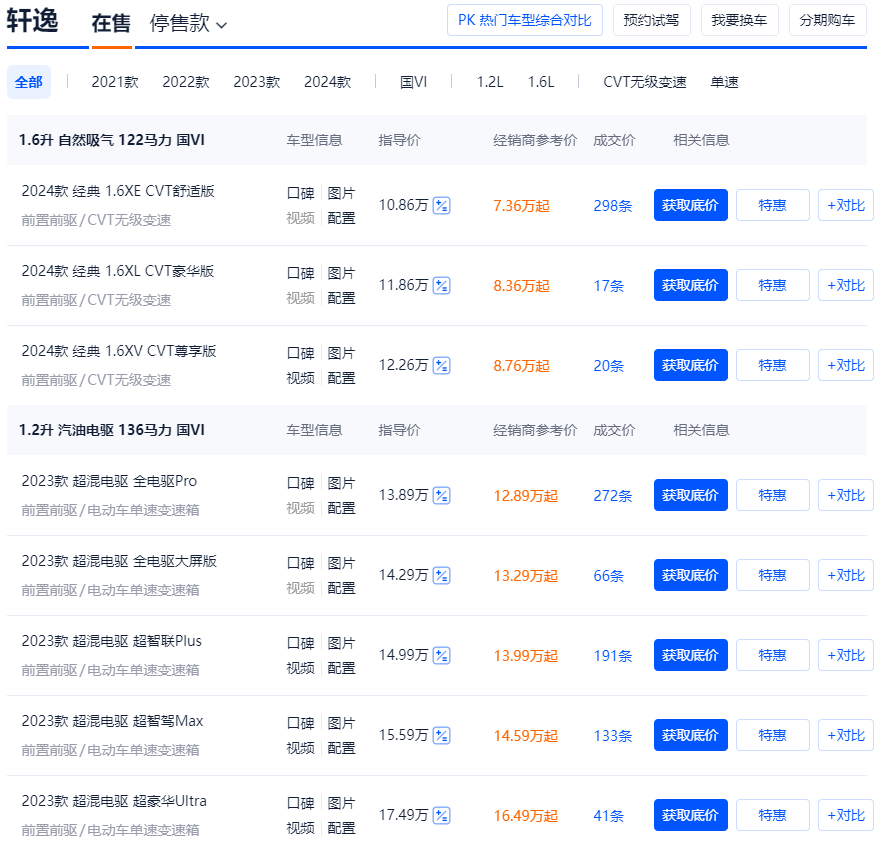
Task: Open 2023款 超混电驱 超智驾Max model page
Action: [112, 721]
